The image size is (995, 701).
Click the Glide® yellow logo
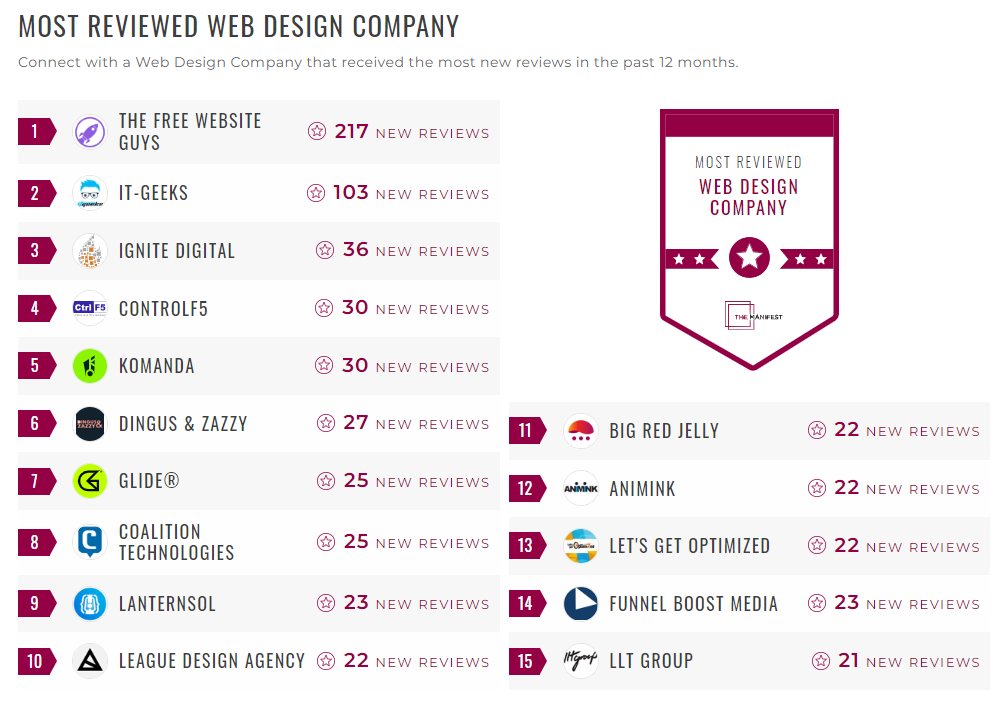coord(89,481)
